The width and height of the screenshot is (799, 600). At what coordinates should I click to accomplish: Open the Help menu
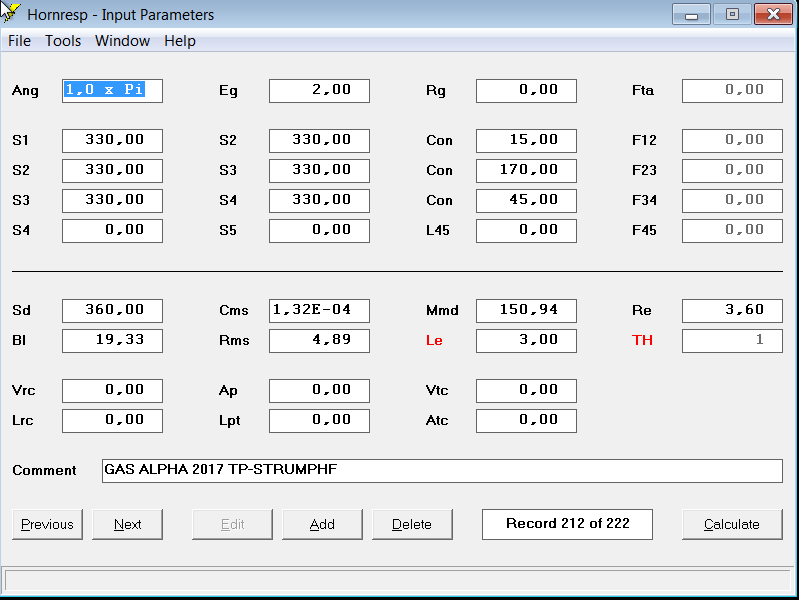click(x=180, y=41)
